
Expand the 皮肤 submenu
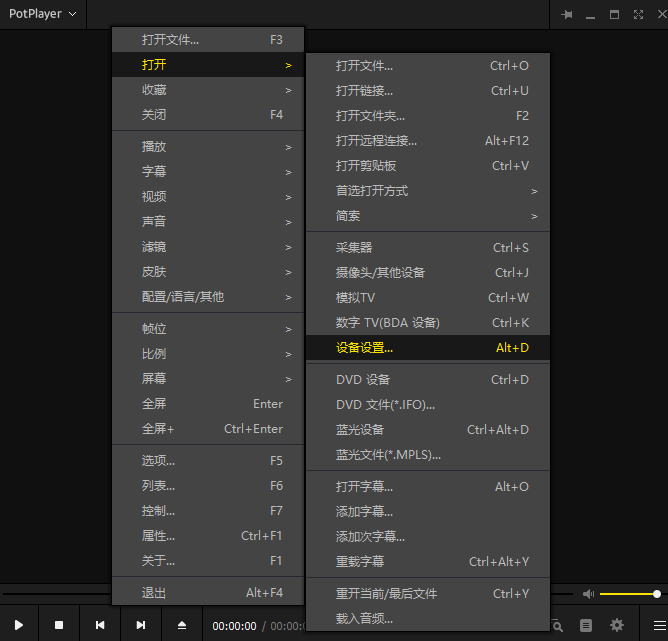coord(208,271)
